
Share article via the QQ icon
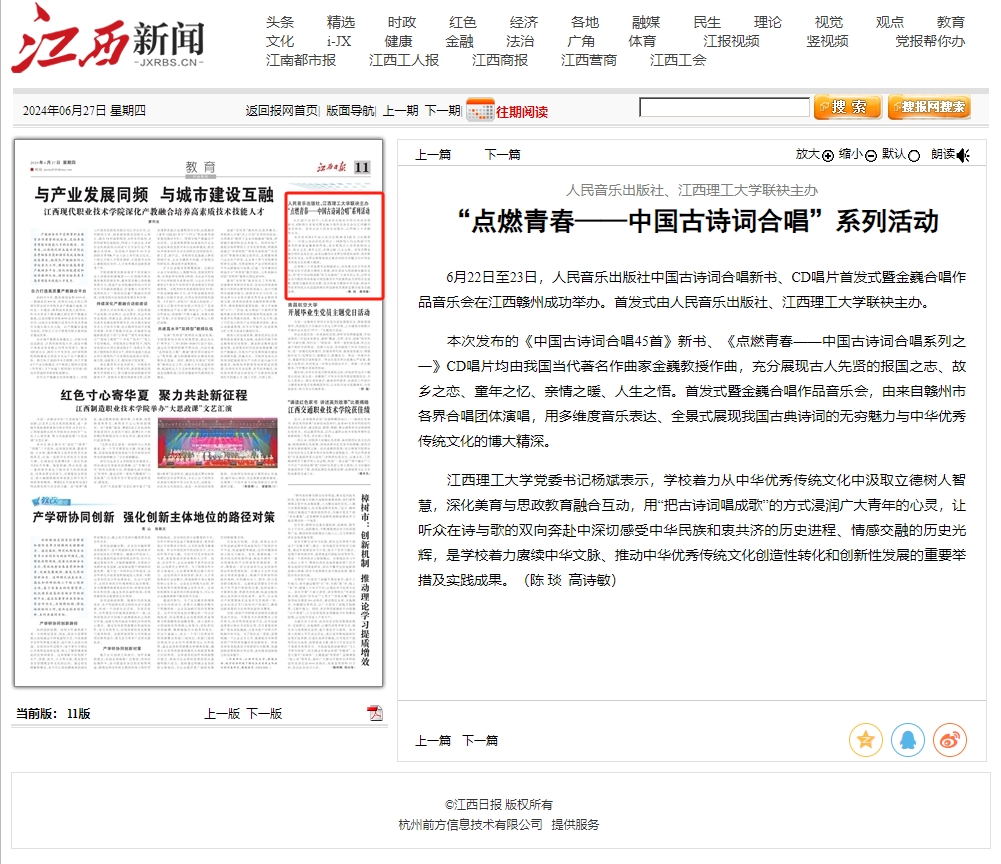coord(907,740)
